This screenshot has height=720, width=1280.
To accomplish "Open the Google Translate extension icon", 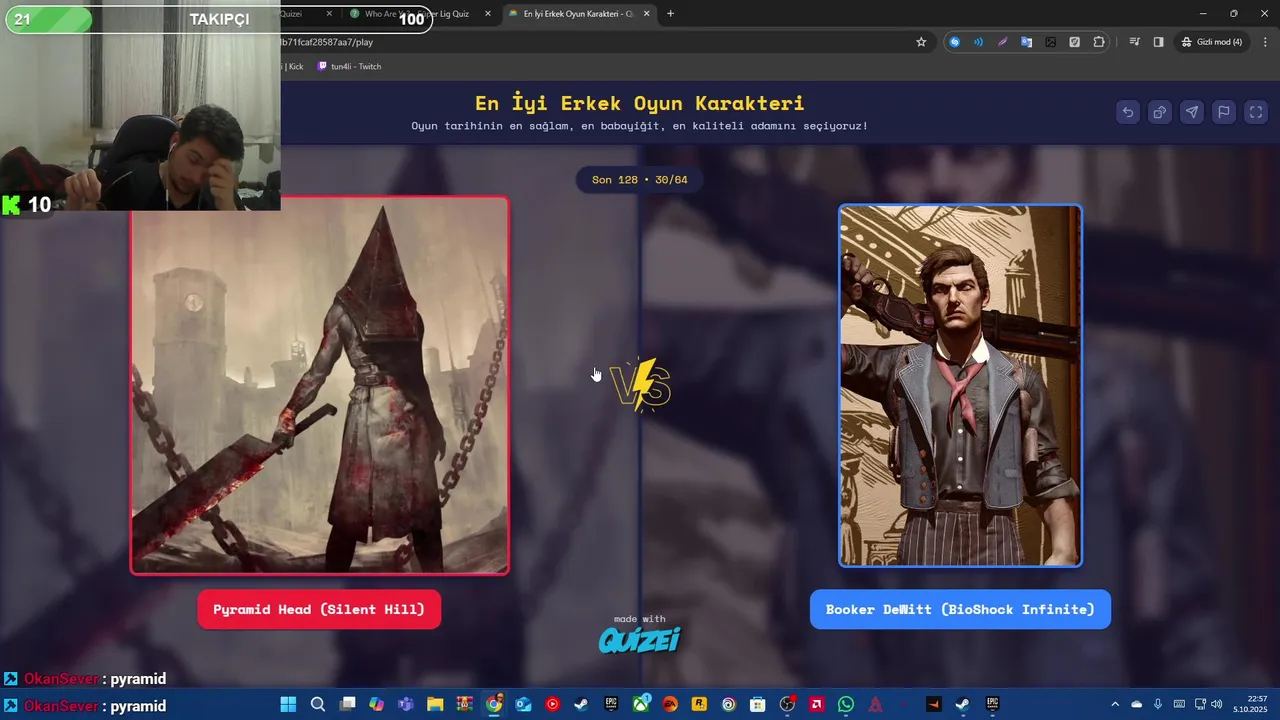I will pos(1026,42).
